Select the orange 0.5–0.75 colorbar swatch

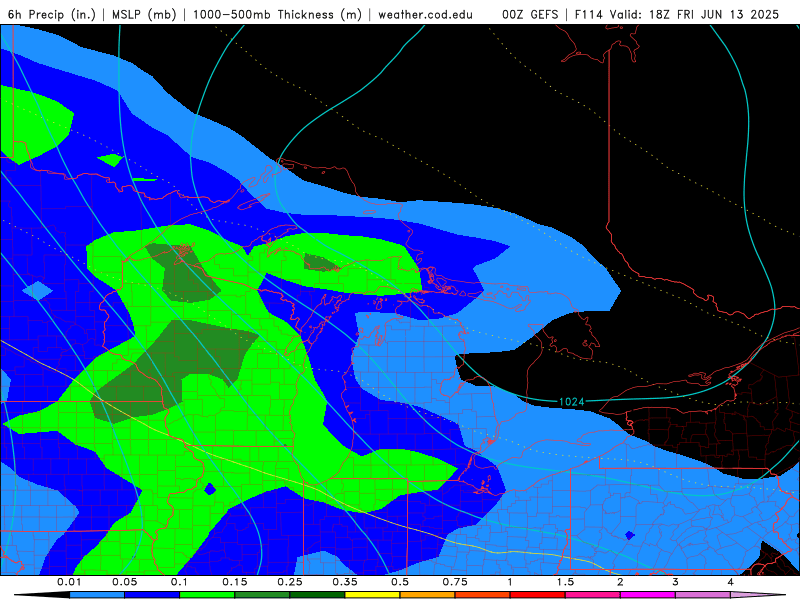point(428,595)
